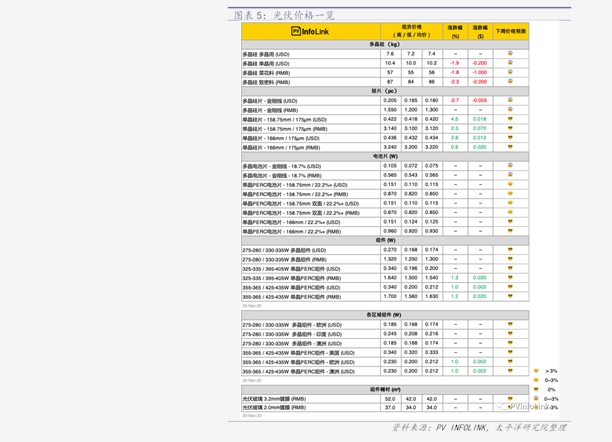This screenshot has width=612, height=442.
Task: Select the value '37.0' in 2.0mm glass row
Action: click(x=390, y=408)
